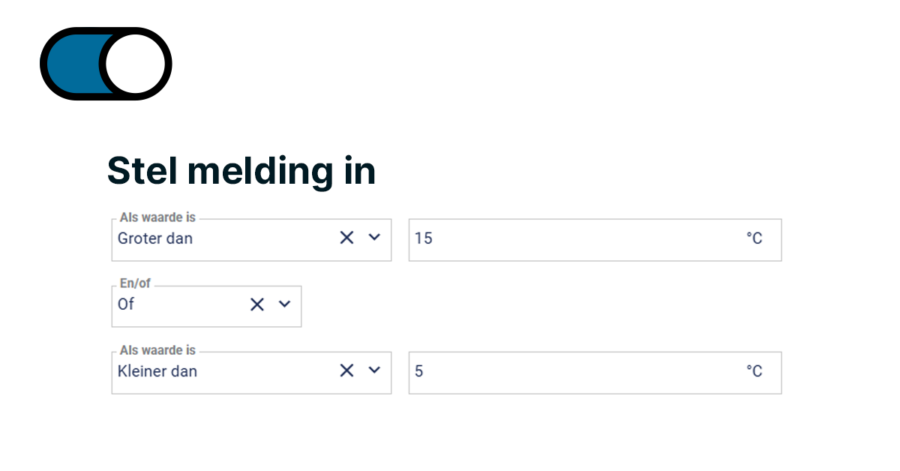Screen dimensions: 900x471
Task: Expand the "Kleiner dan" dropdown via its chevron
Action: coord(374,371)
